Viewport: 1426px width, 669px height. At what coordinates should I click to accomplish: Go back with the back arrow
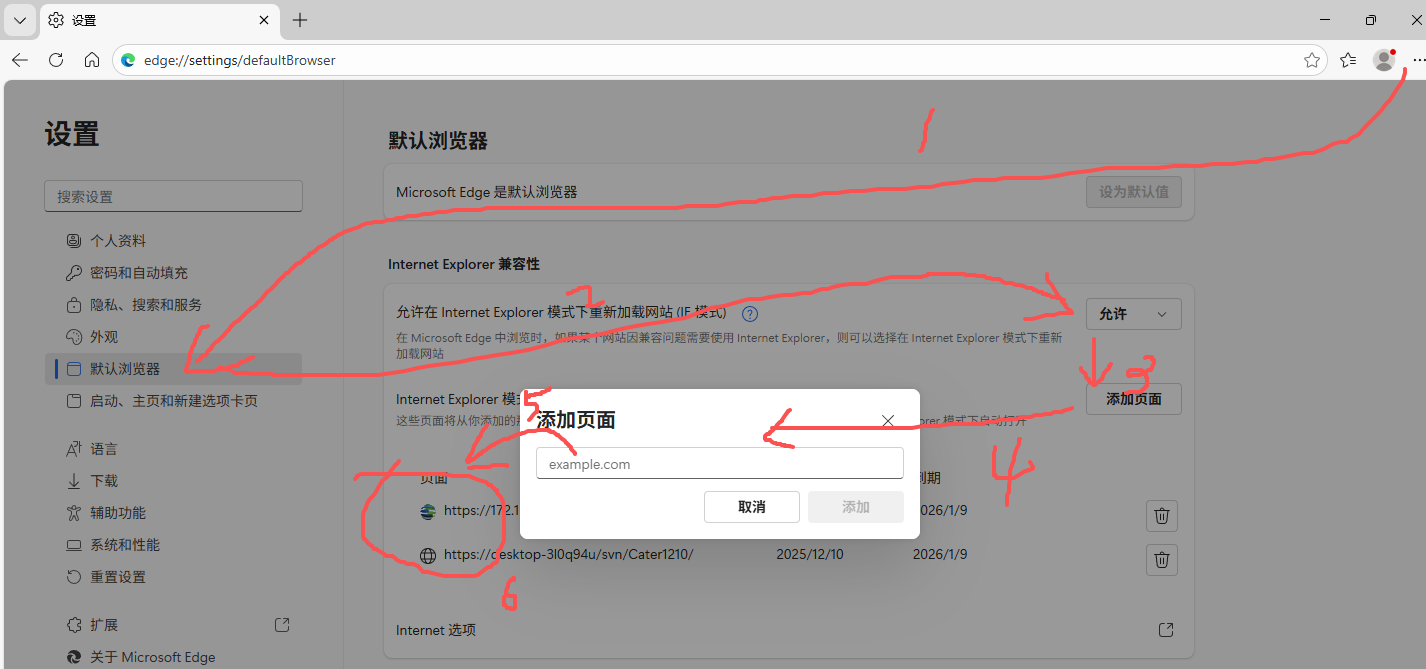tap(20, 60)
